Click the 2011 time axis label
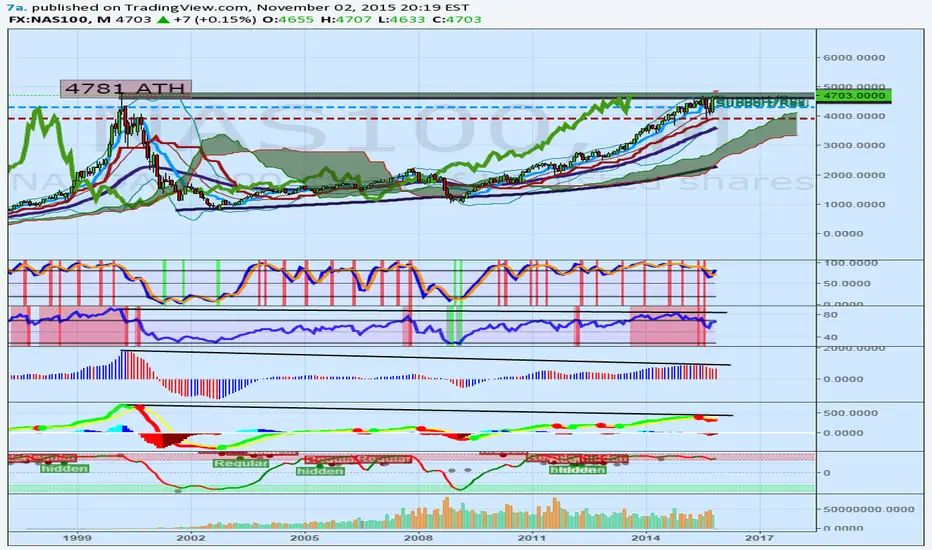Viewport: 932px width, 550px height. tap(531, 538)
